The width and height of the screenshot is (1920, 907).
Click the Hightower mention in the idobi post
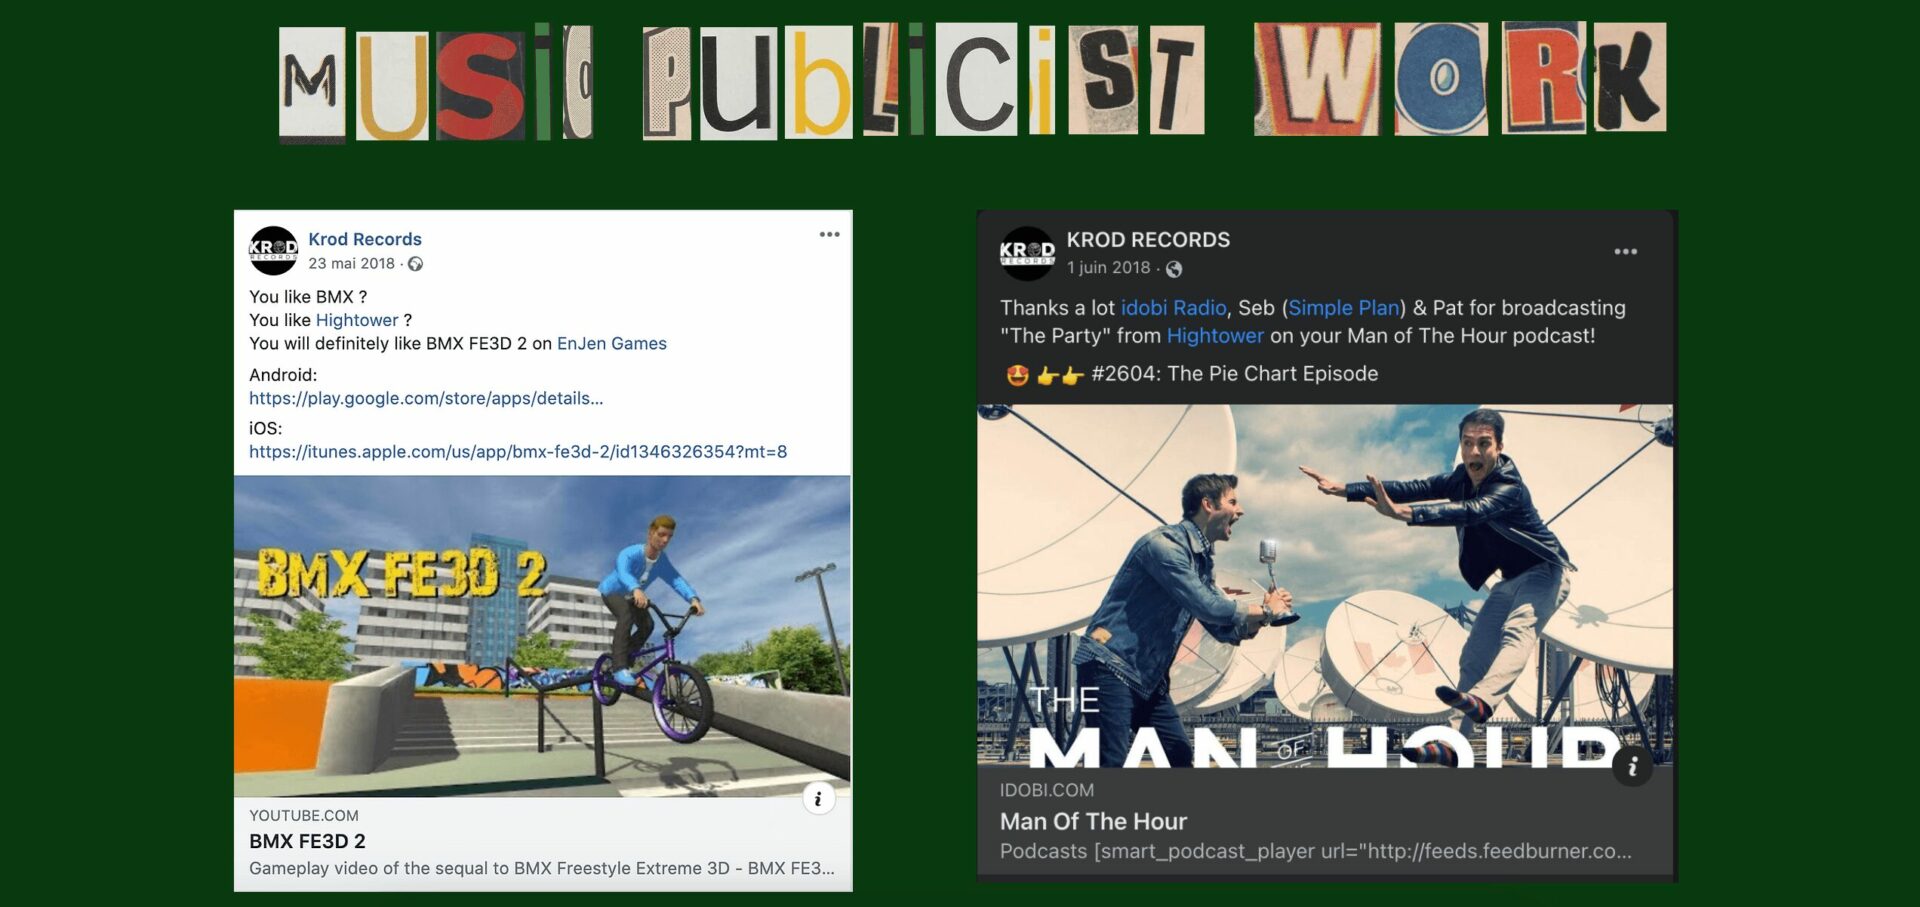coord(1215,336)
